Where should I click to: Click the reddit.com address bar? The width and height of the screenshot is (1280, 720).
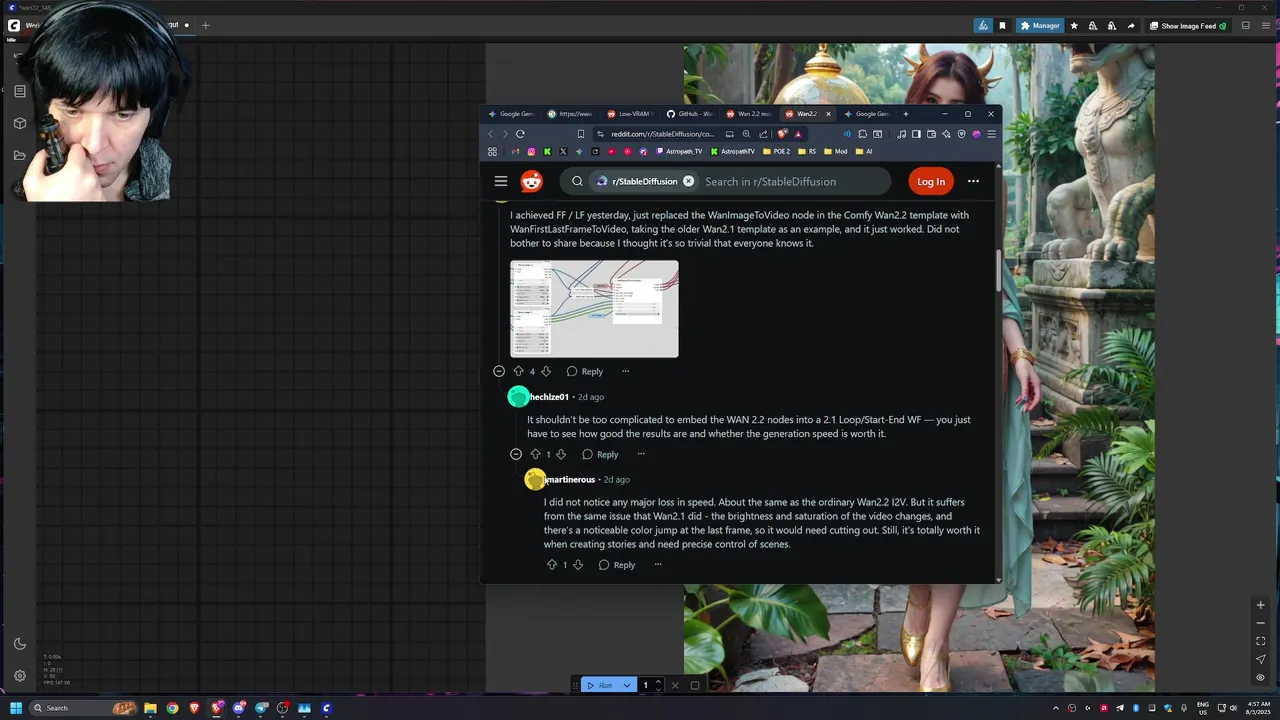(662, 134)
